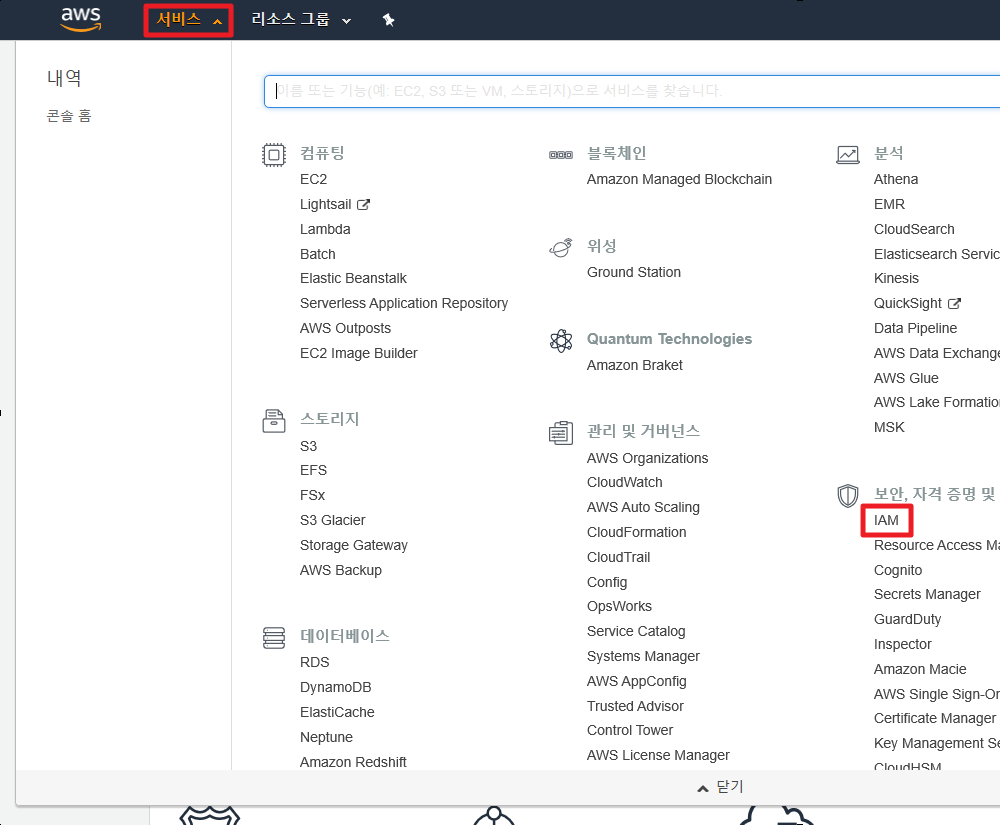Click the 컴퓨팅 category chip icon
This screenshot has width=1000, height=825.
click(x=274, y=154)
